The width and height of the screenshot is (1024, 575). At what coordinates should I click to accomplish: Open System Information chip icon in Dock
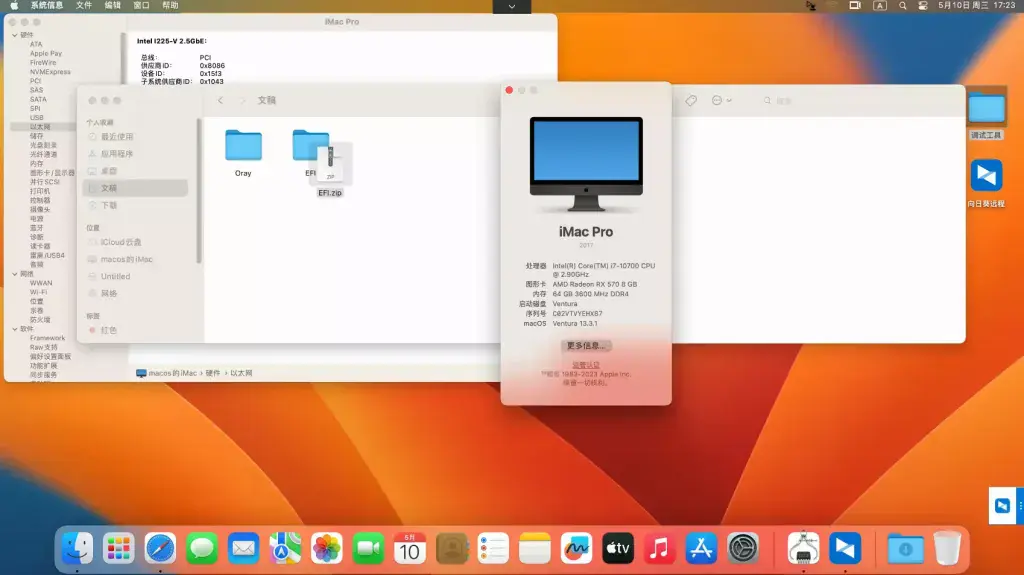803,548
